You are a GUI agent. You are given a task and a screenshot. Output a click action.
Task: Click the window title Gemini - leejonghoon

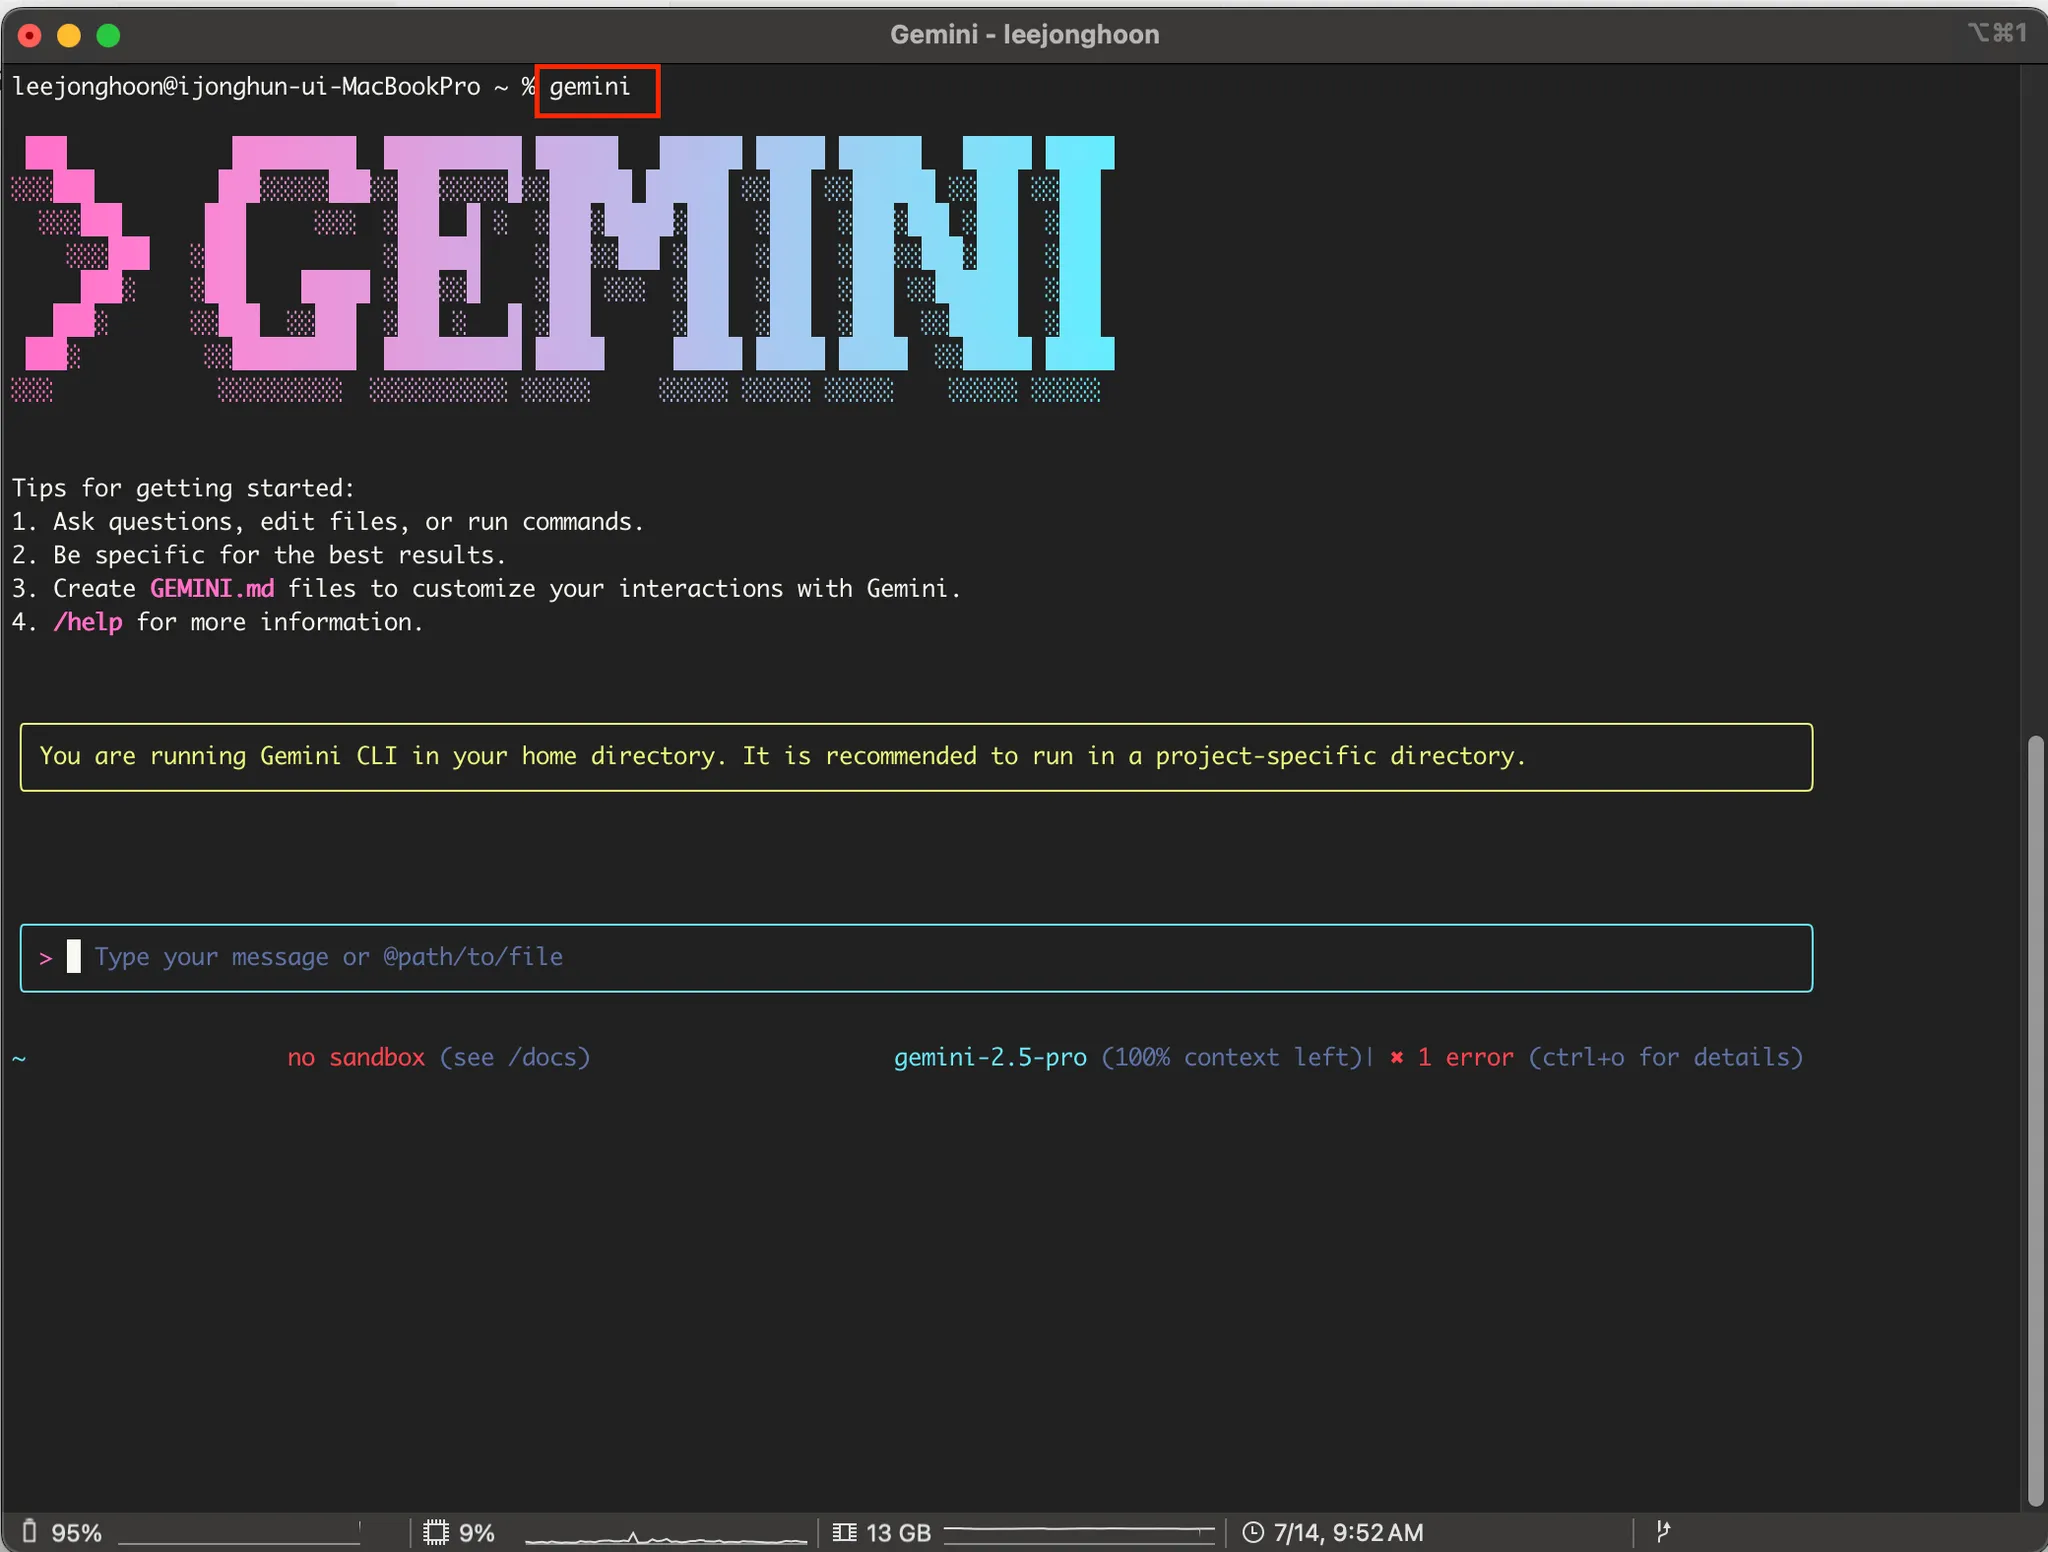click(1024, 35)
